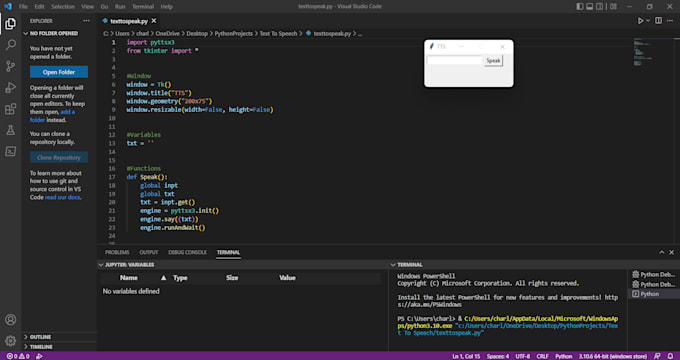This screenshot has width=680, height=360.
Task: Open the run options dropdown arrow
Action: 648,21
